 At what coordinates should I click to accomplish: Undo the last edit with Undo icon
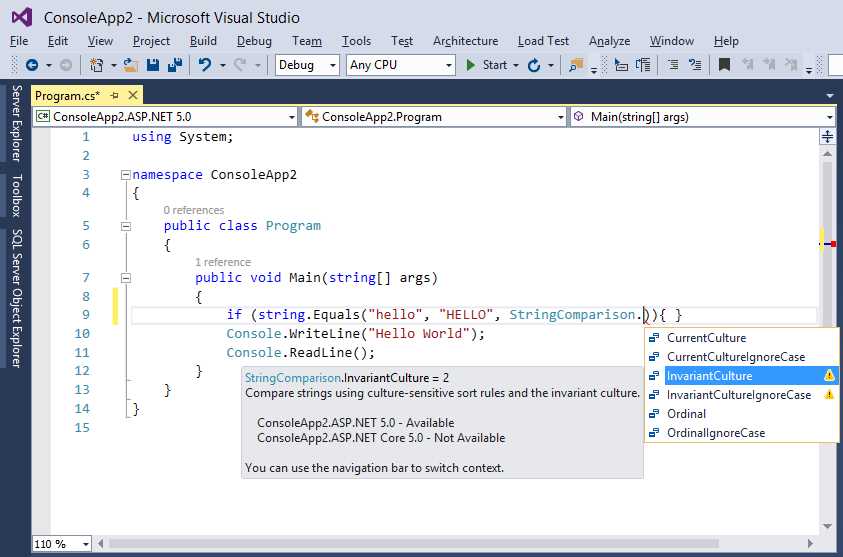click(205, 65)
